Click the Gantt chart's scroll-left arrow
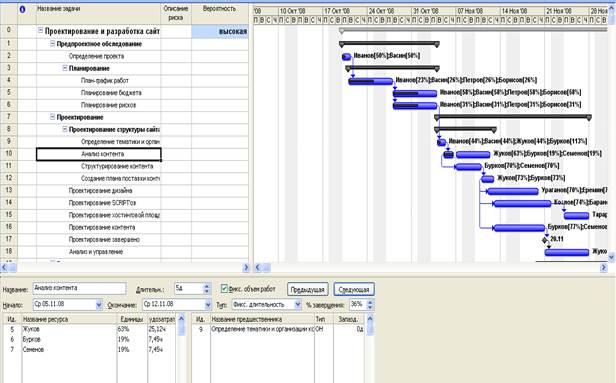Image resolution: width=616 pixels, height=383 pixels. [258, 268]
